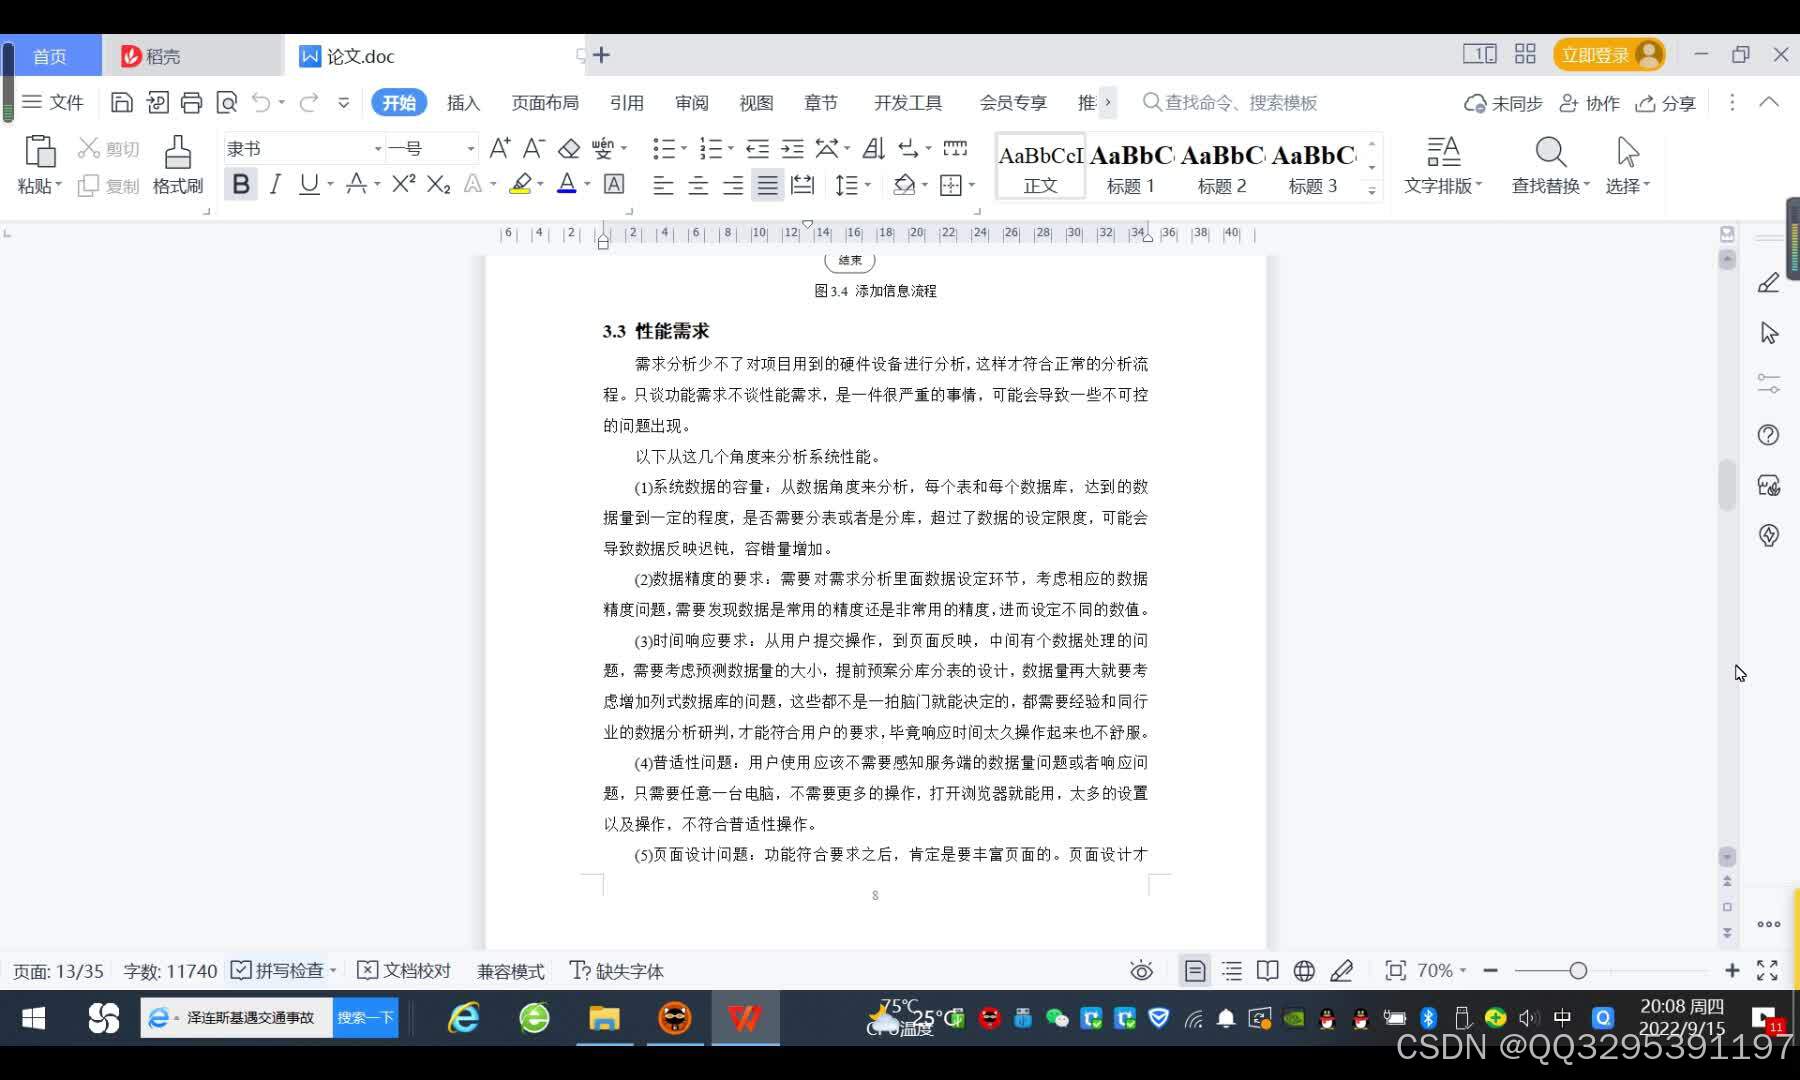Screen dimensions: 1800x1080
Task: Click the Paste (粘贴) clipboard icon
Action: [x=40, y=152]
